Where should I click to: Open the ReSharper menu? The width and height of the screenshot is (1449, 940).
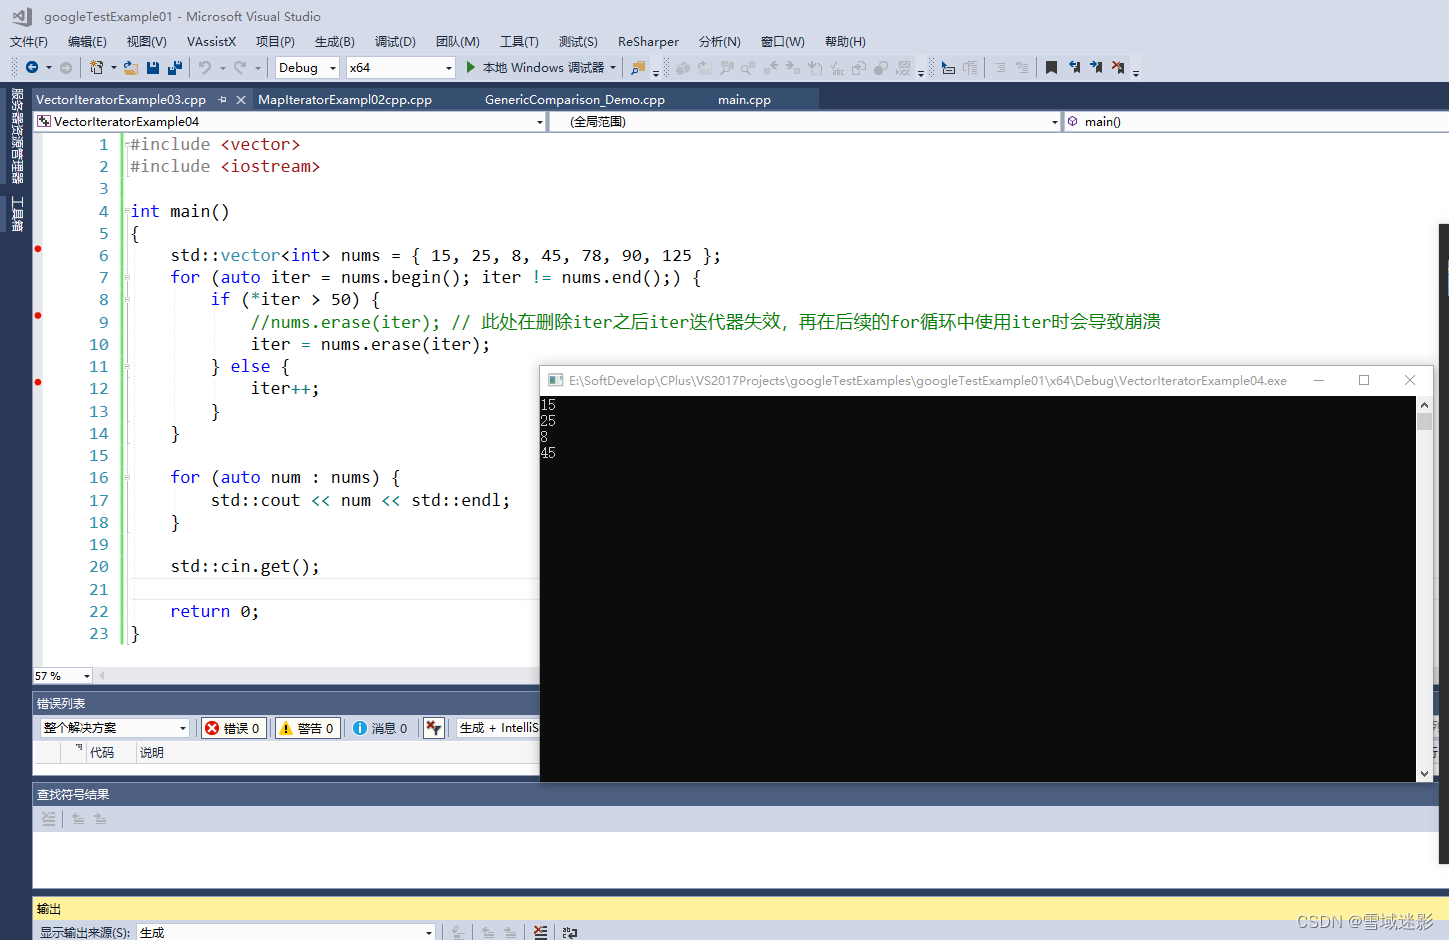(648, 41)
